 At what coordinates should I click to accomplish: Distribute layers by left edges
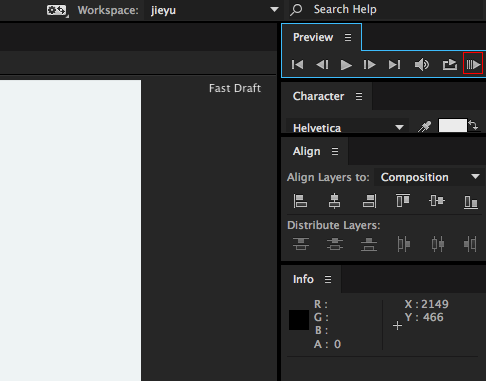click(x=404, y=244)
